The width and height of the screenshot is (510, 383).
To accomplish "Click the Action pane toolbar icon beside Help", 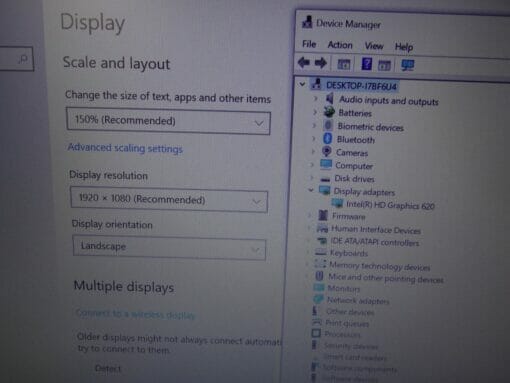I will pyautogui.click(x=384, y=65).
